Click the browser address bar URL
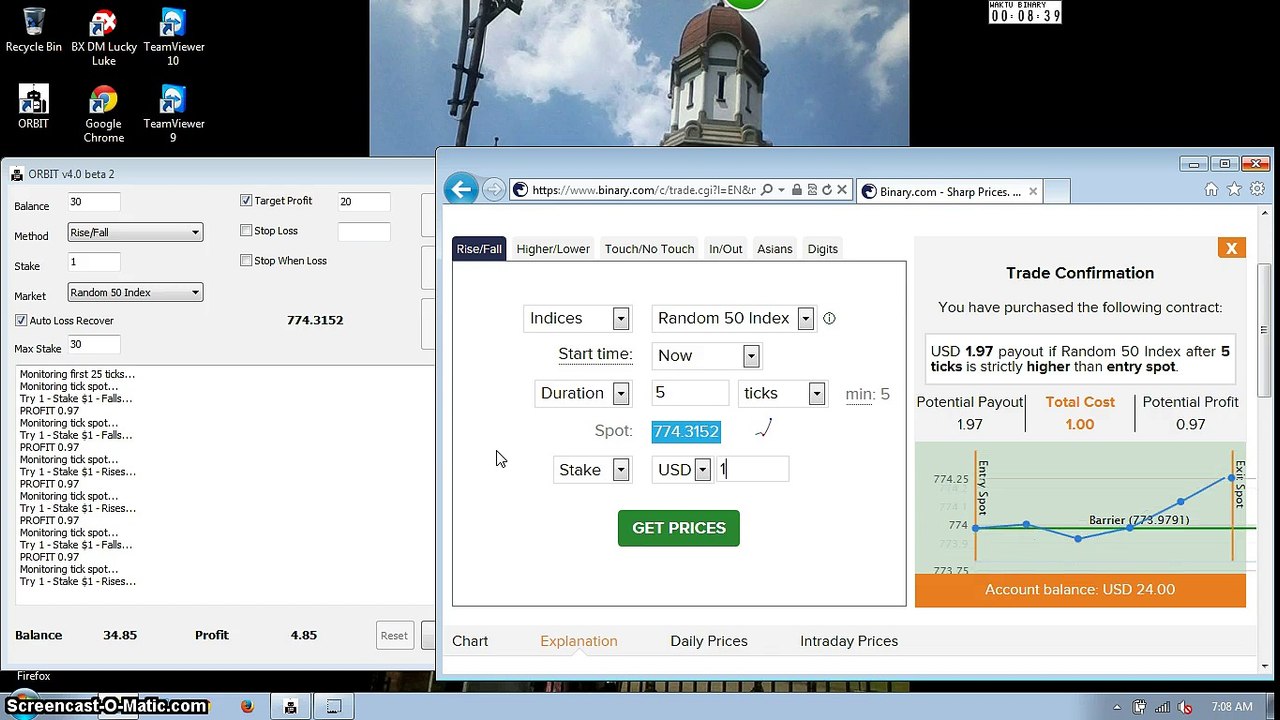This screenshot has height=720, width=1280. (x=643, y=190)
